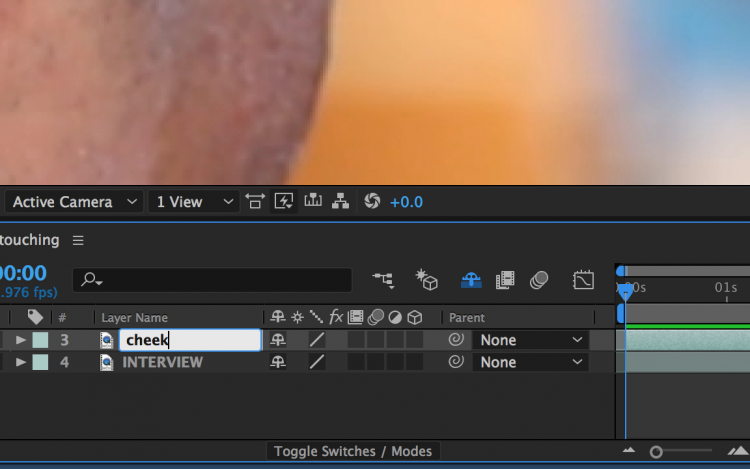Open the Parent dropdown for INTERVIEW layer

click(530, 362)
